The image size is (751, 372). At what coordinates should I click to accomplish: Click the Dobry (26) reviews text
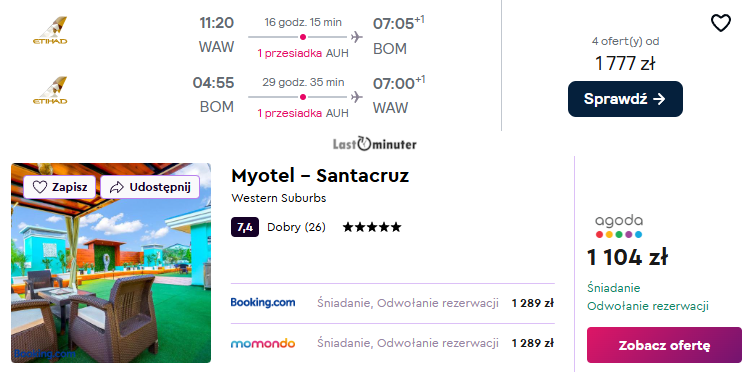pos(296,227)
